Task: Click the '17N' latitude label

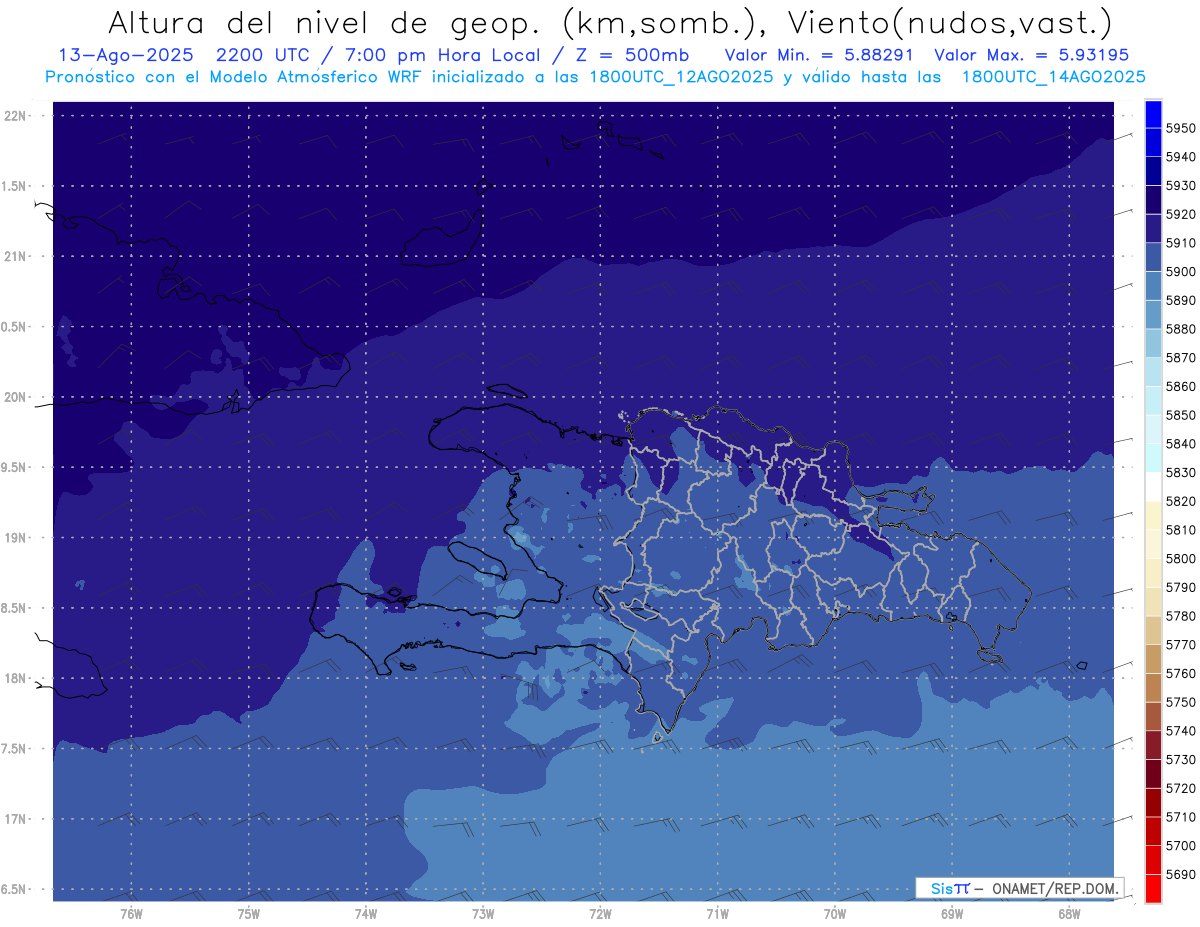Action: pyautogui.click(x=15, y=819)
